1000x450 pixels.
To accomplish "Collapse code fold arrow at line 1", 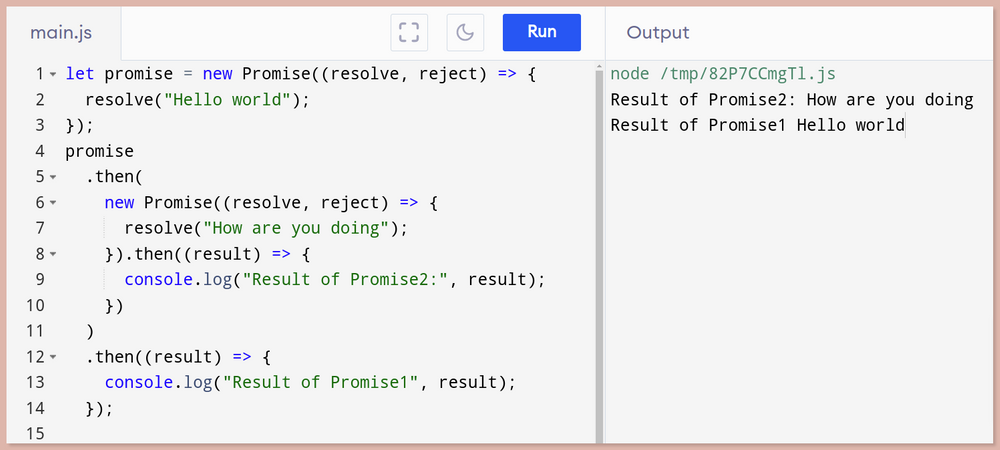I will (53, 75).
